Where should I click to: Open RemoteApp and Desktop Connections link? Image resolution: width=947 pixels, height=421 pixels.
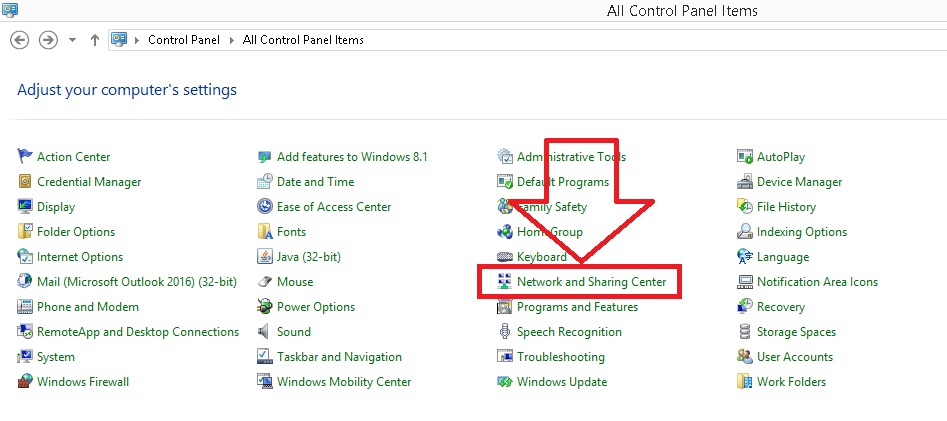[138, 332]
